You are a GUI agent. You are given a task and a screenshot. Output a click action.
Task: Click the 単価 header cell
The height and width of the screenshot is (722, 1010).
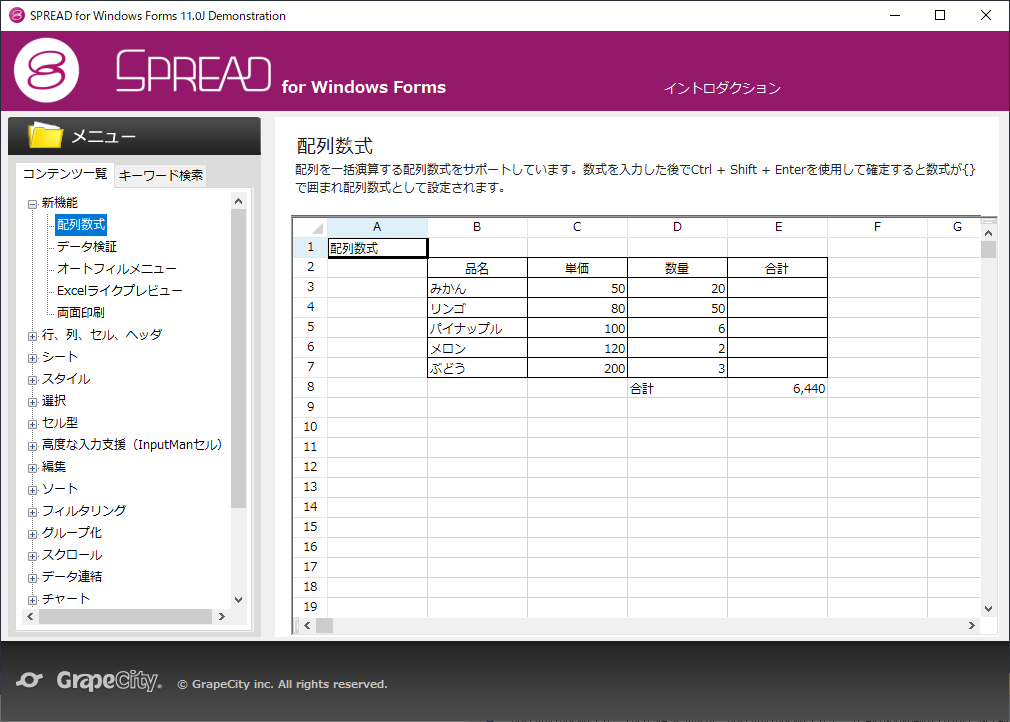tap(577, 268)
